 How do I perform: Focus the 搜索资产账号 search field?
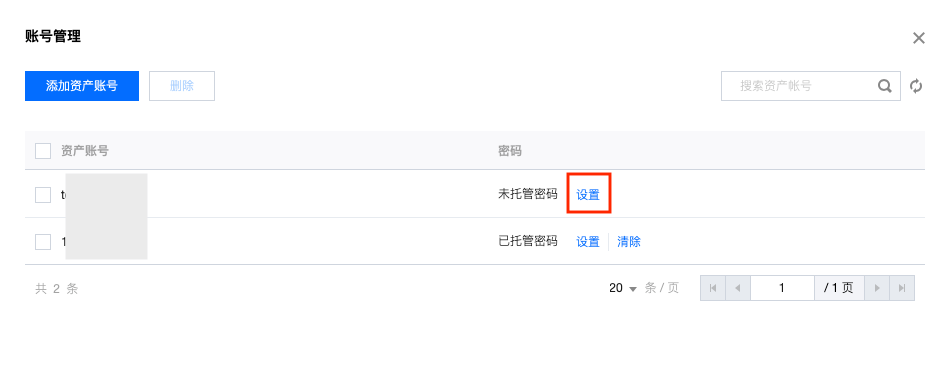click(x=799, y=86)
